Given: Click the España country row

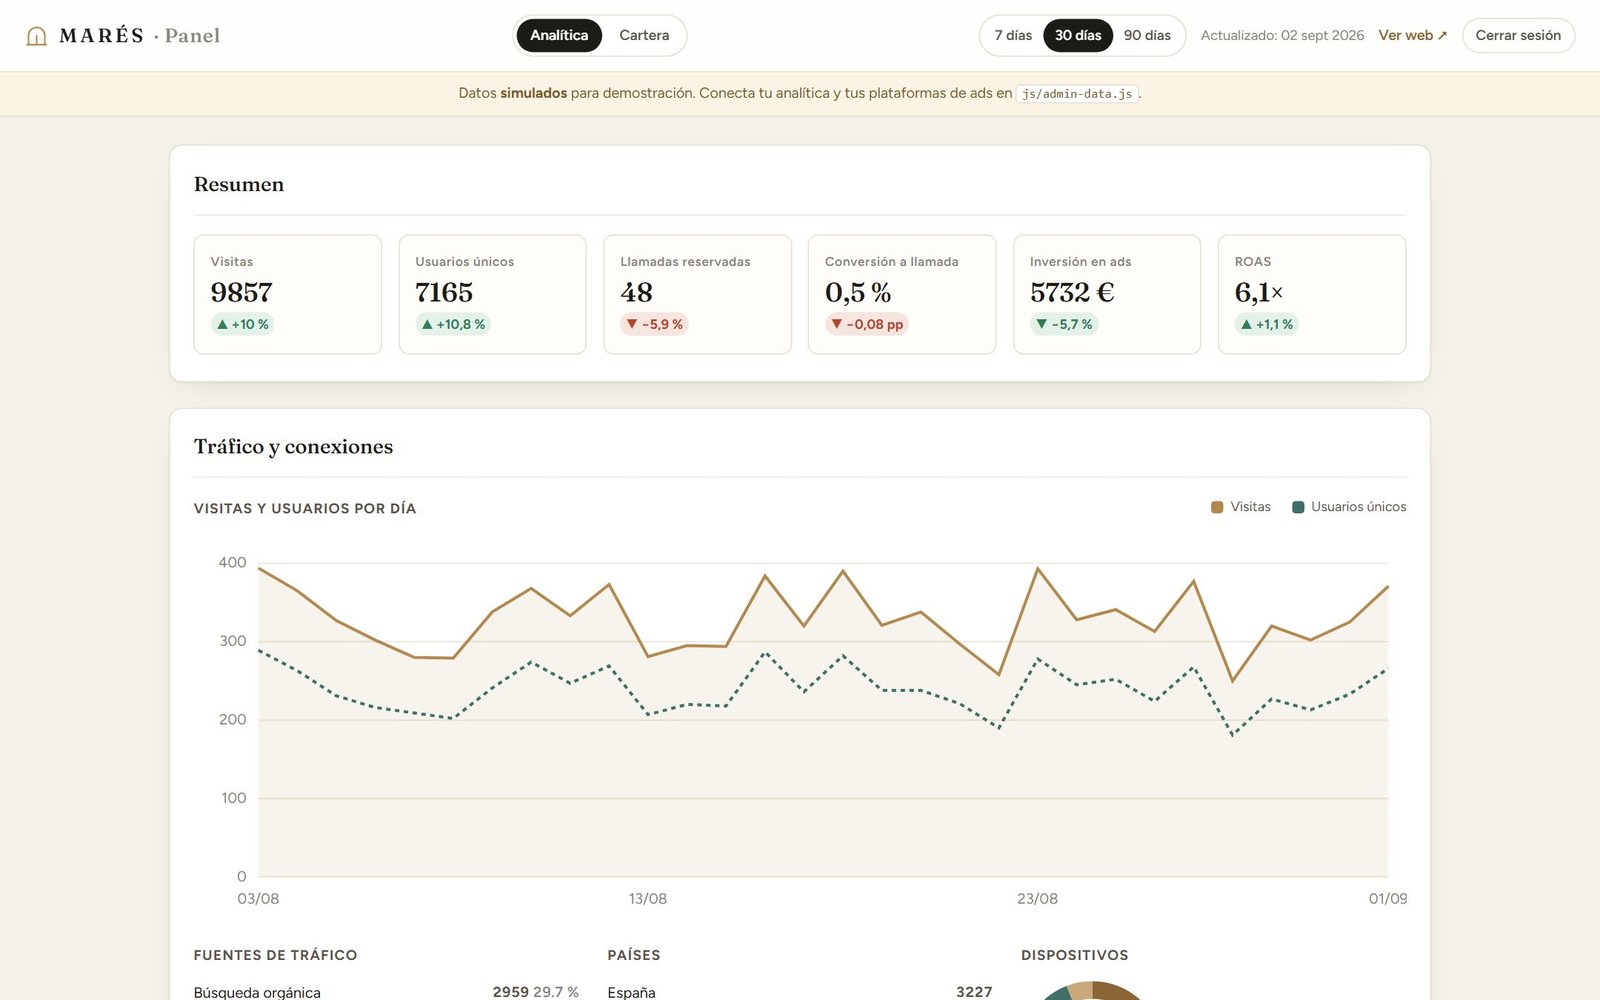Looking at the screenshot, I should 800,992.
